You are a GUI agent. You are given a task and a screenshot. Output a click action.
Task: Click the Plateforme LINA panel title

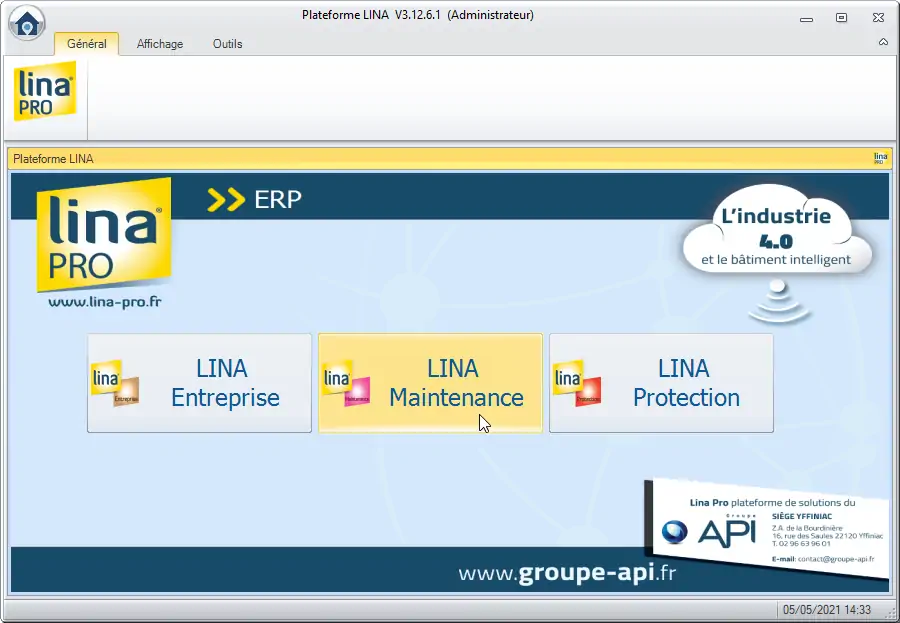pos(53,159)
